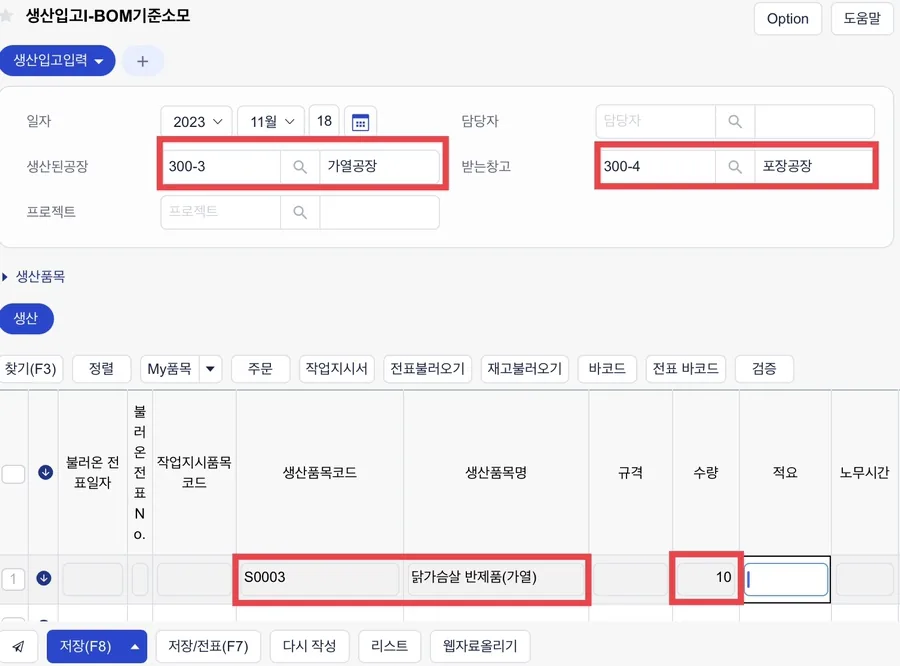Click the down-arrow icon in row 1
Image resolution: width=900 pixels, height=666 pixels.
coord(44,578)
